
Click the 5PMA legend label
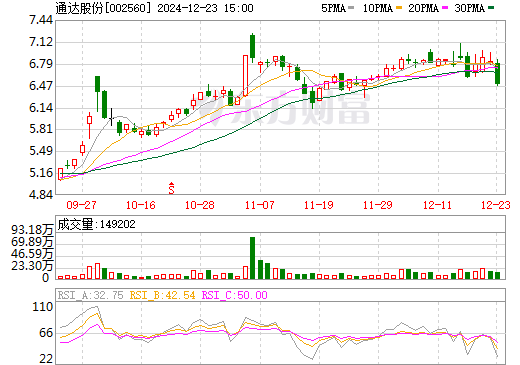pyautogui.click(x=333, y=8)
